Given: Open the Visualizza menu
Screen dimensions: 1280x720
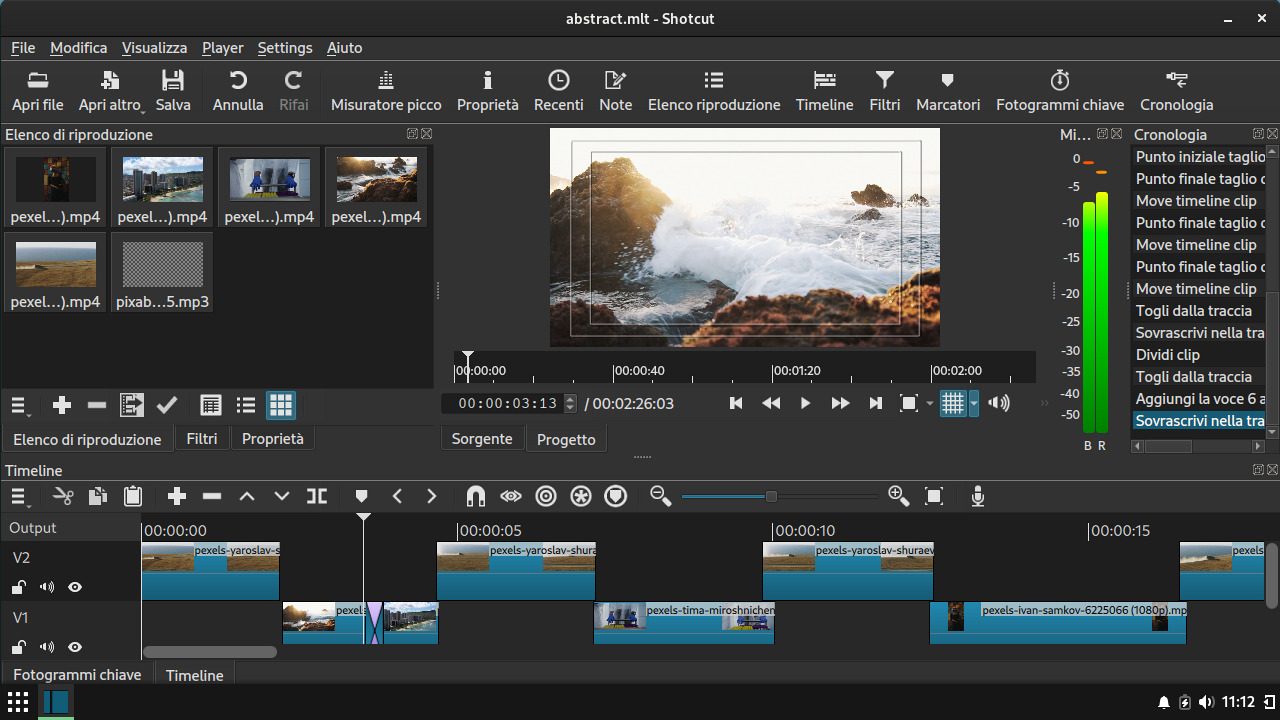Looking at the screenshot, I should click(154, 47).
